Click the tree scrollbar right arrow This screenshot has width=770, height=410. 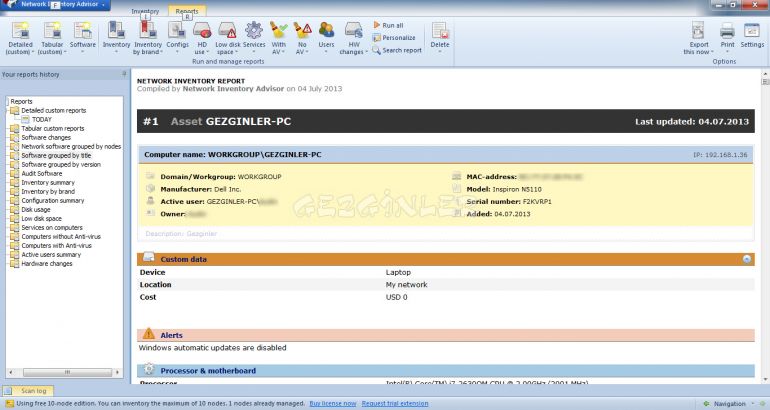pyautogui.click(x=117, y=372)
